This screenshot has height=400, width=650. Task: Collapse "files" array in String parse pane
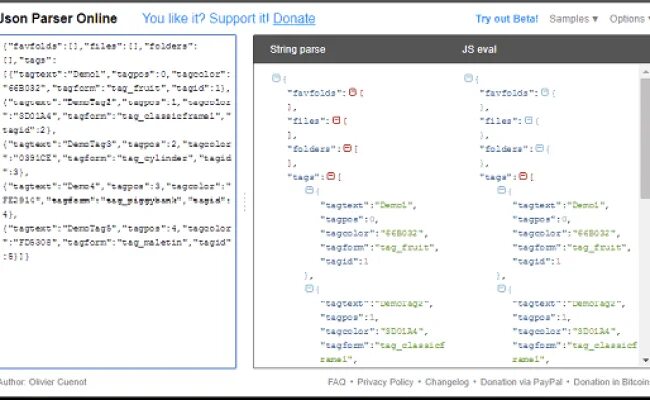335,120
